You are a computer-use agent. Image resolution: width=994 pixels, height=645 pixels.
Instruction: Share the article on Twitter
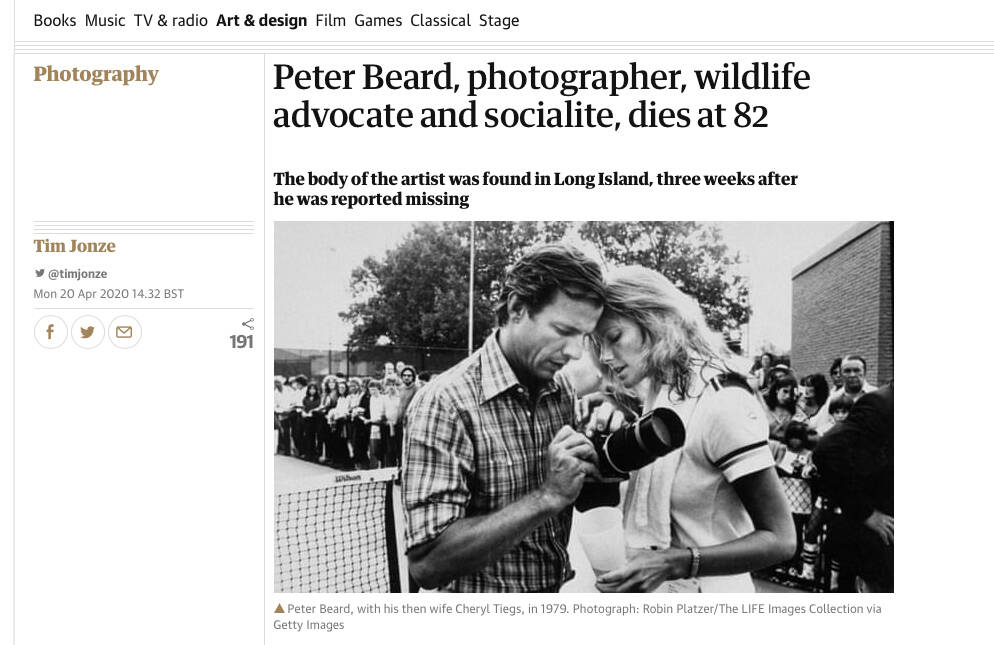[x=87, y=332]
